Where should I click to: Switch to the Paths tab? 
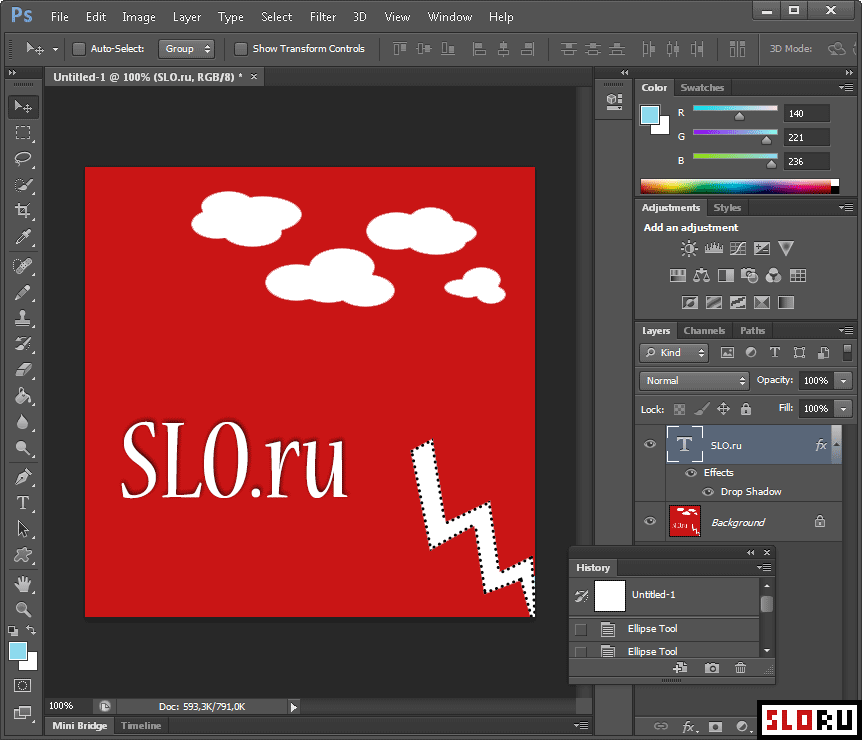[752, 330]
